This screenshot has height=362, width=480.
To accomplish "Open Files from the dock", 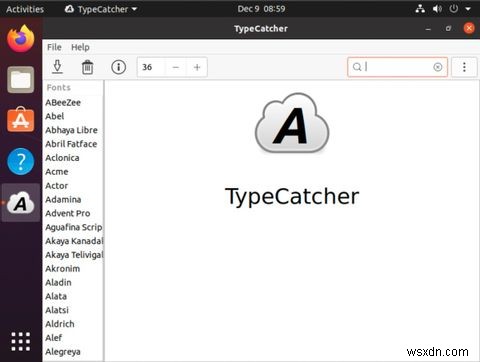I will (21, 80).
